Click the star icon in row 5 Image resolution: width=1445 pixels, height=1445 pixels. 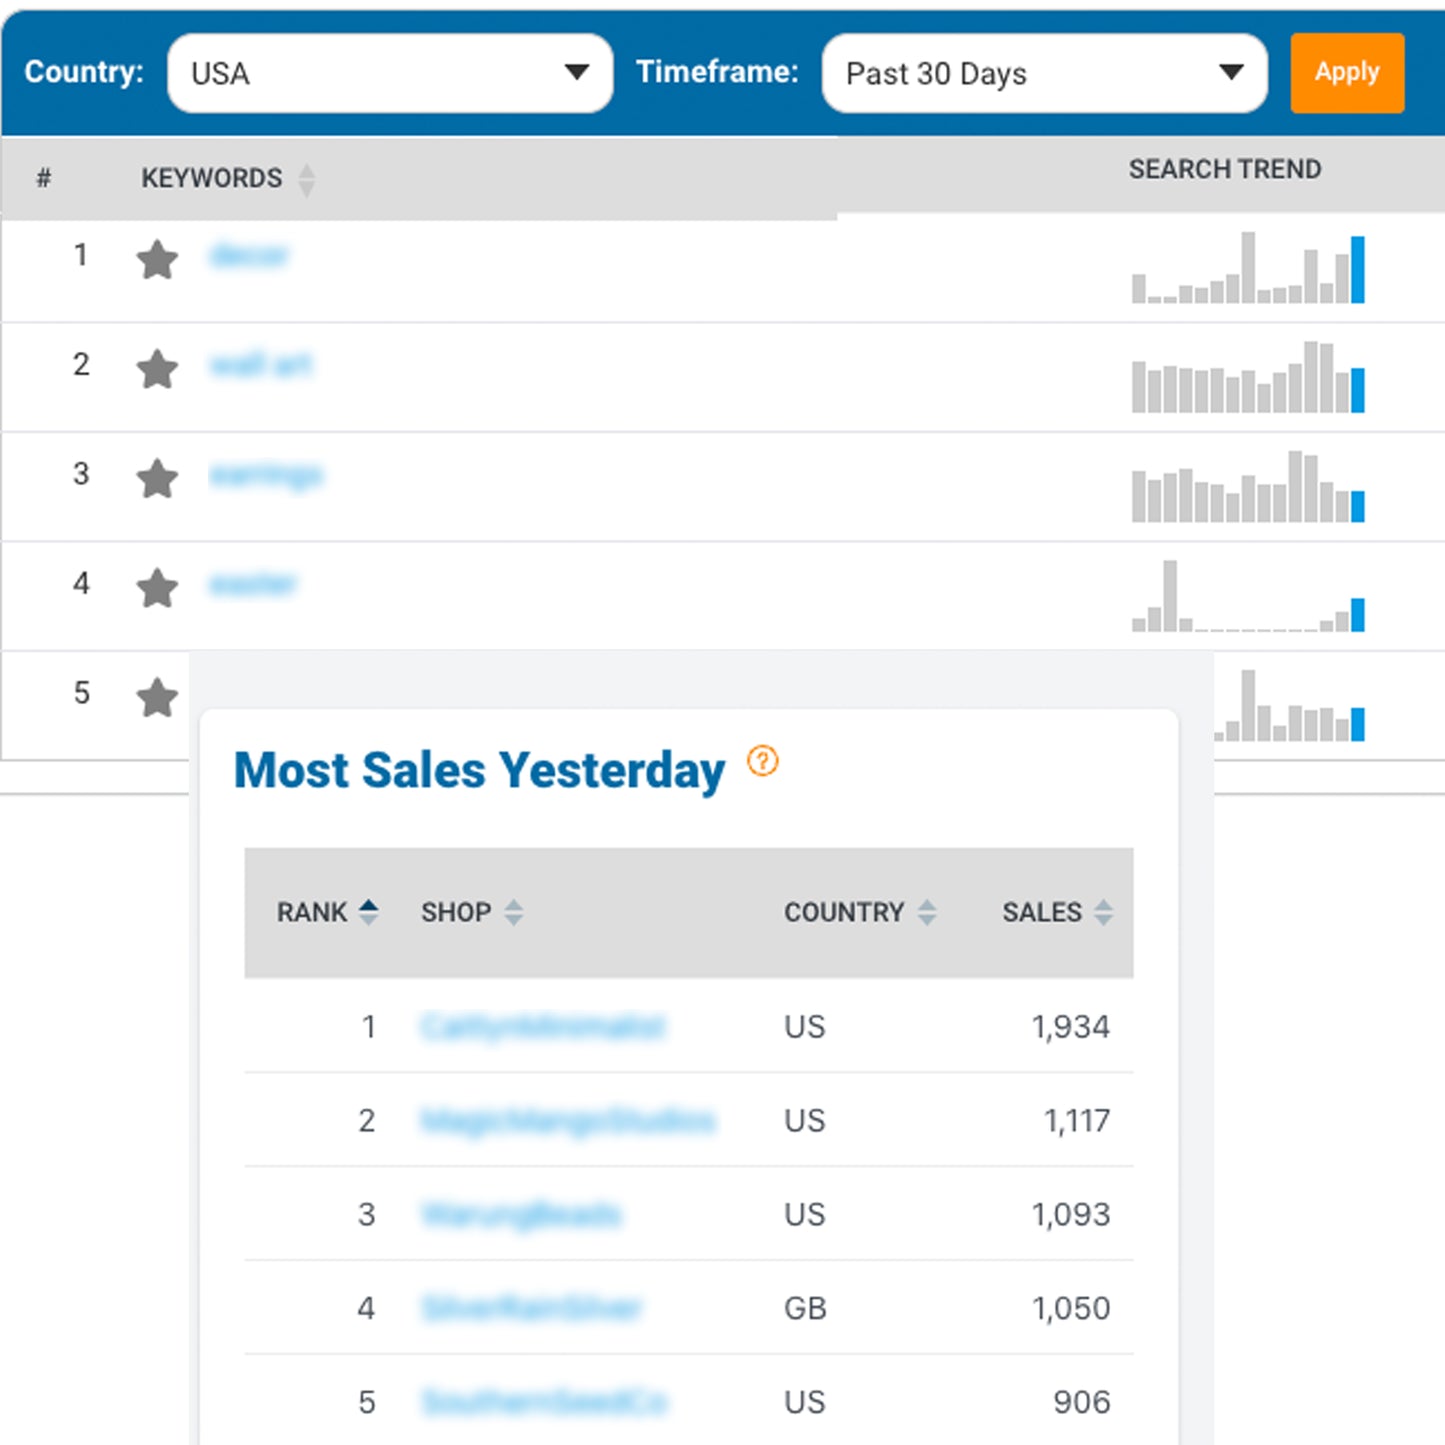point(157,697)
